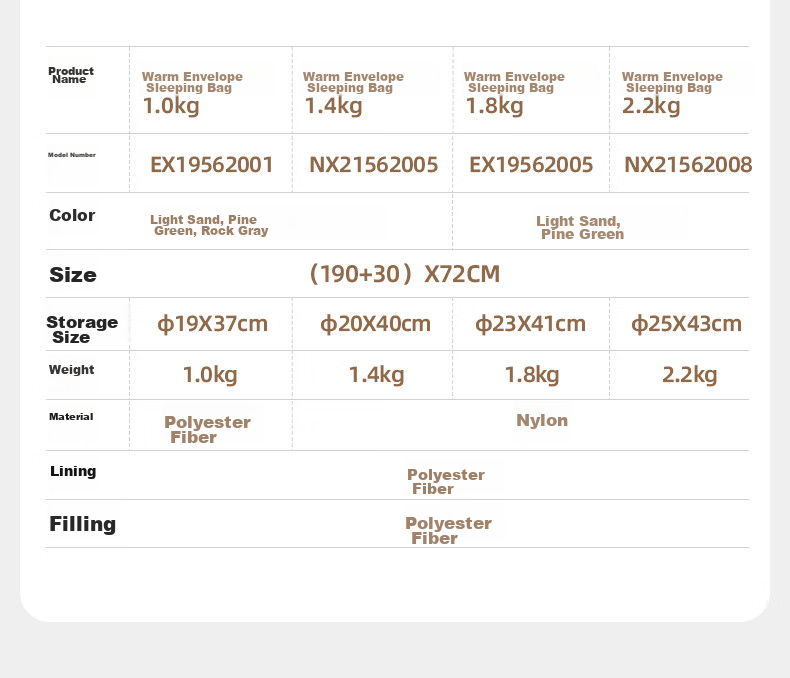Image resolution: width=790 pixels, height=678 pixels.
Task: Click the Lining row label
Action: click(x=73, y=471)
